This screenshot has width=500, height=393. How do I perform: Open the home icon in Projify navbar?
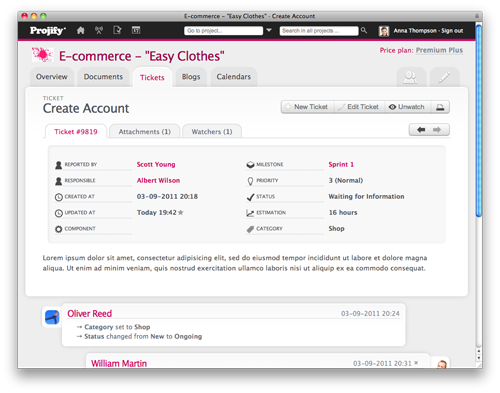point(81,31)
